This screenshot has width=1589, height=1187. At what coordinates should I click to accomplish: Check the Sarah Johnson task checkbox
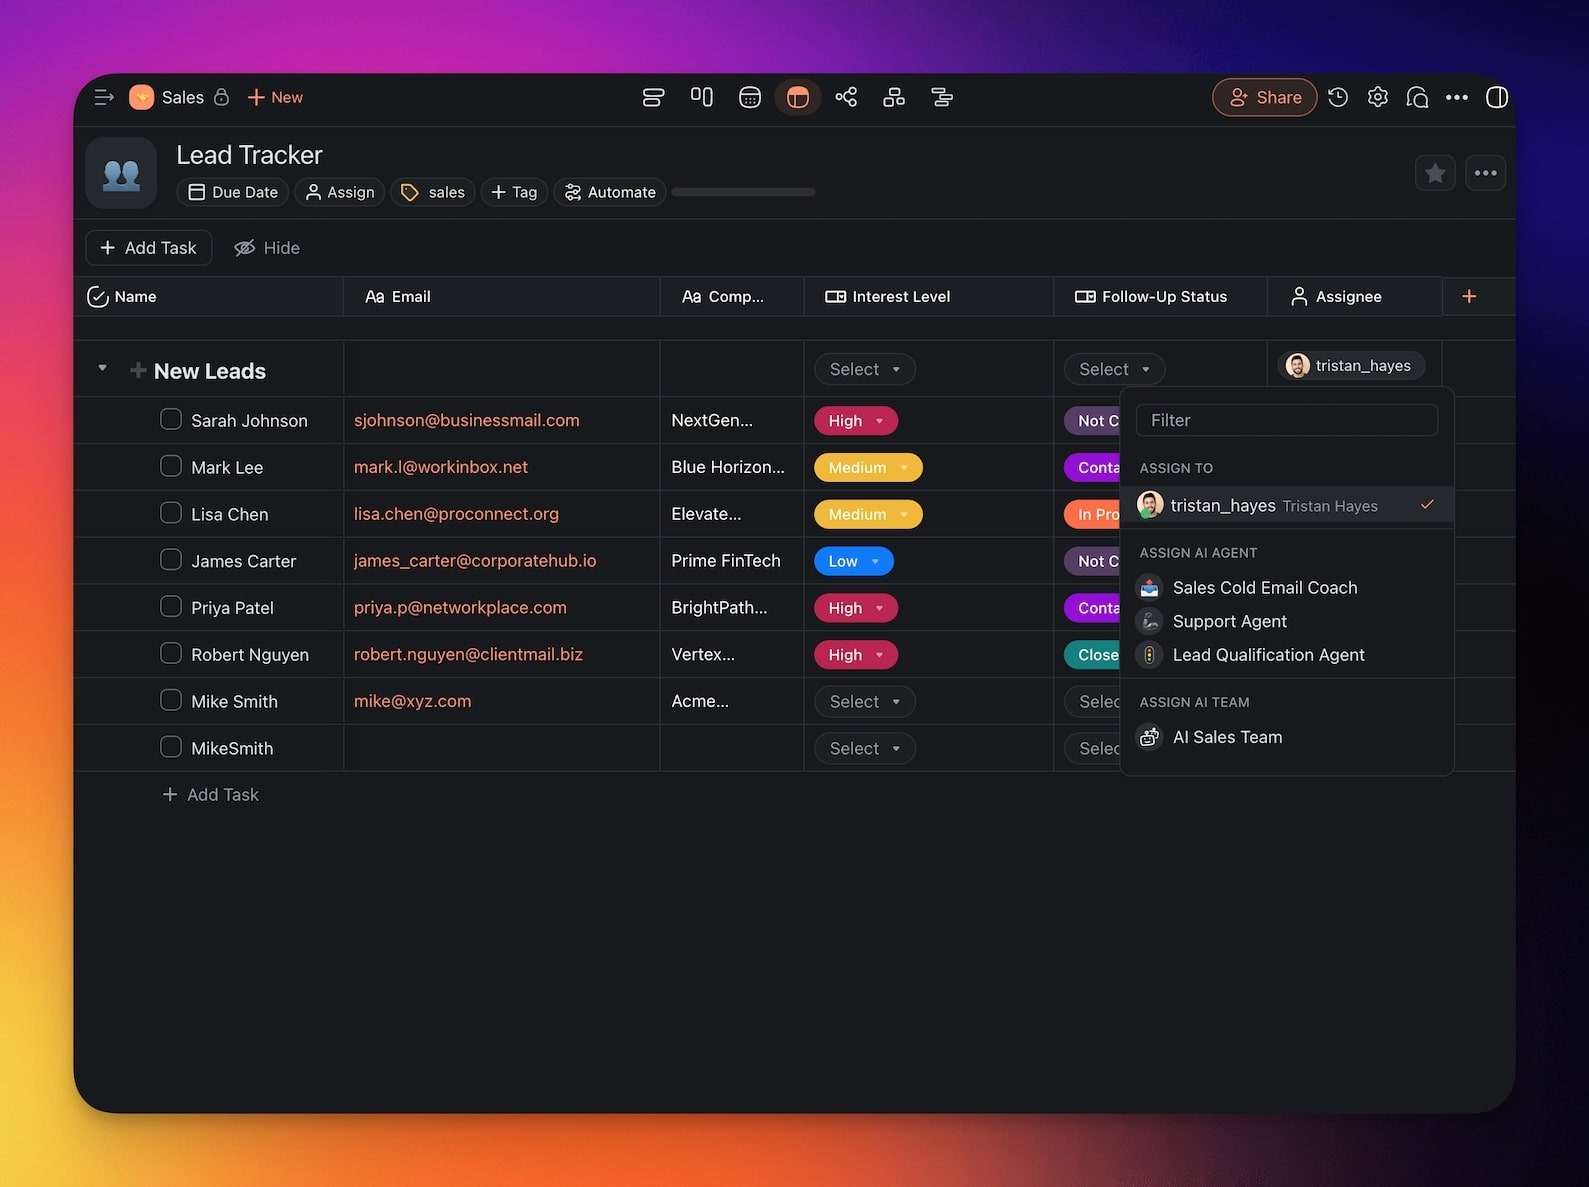171,419
